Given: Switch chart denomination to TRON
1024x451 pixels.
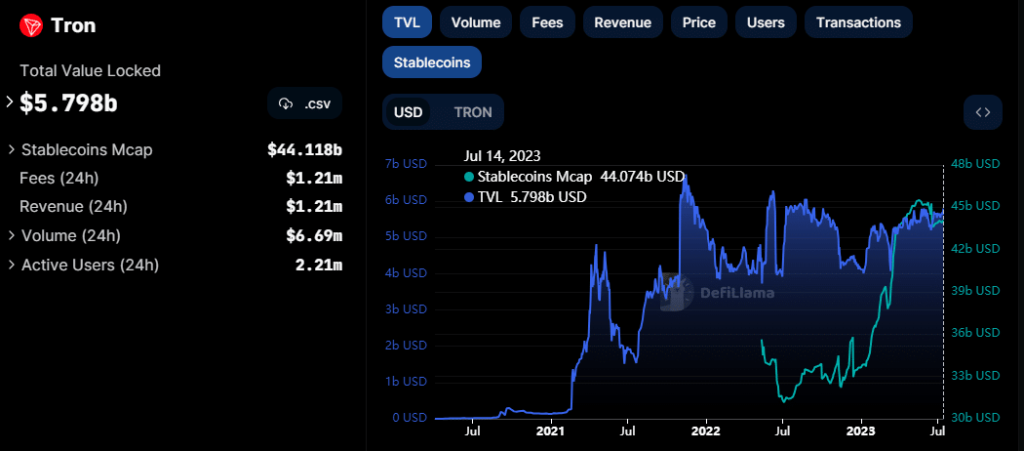Looking at the screenshot, I should point(473,112).
